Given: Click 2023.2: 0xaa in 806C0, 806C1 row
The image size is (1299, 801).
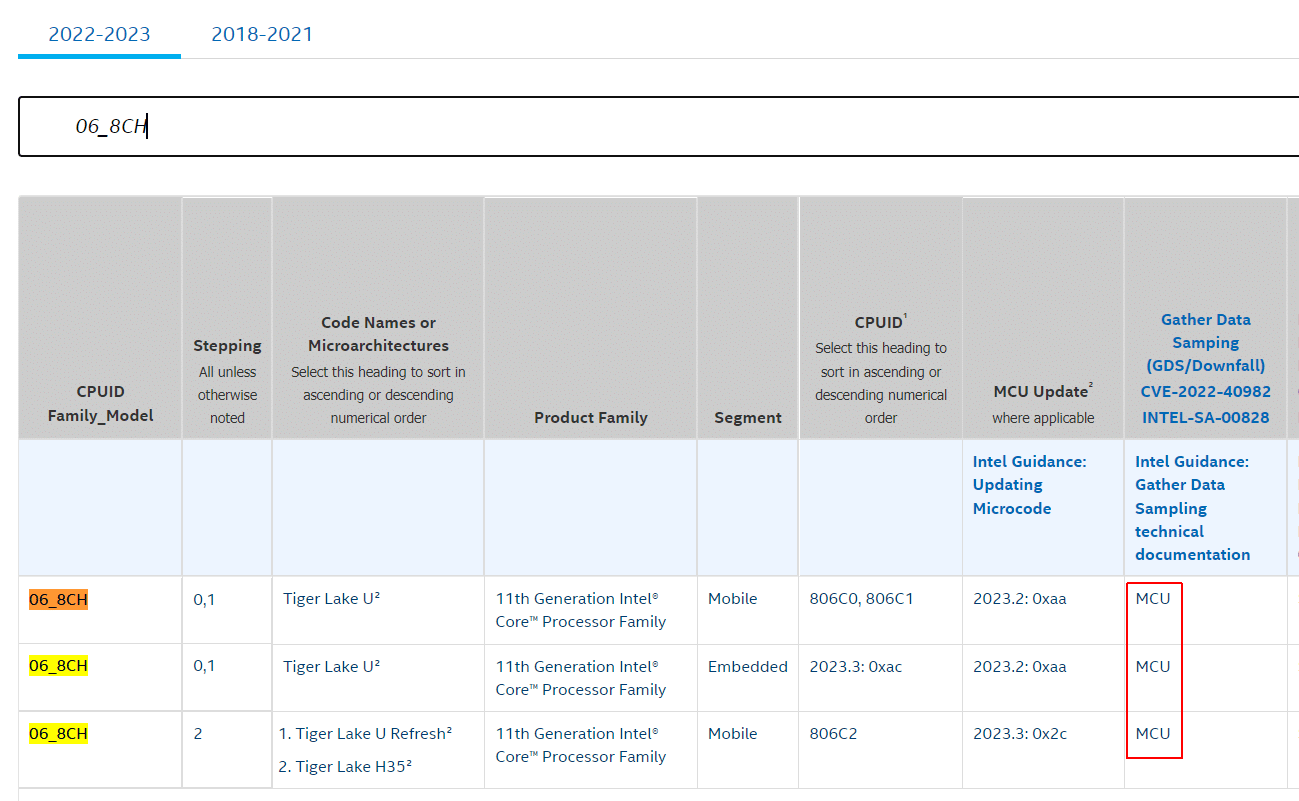Looking at the screenshot, I should tap(1019, 599).
